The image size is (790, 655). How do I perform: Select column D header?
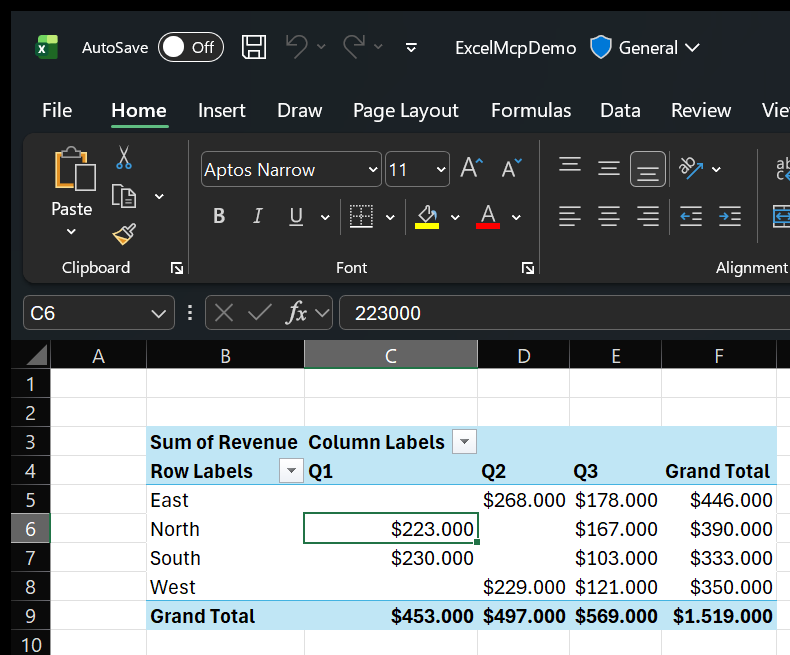pyautogui.click(x=523, y=356)
